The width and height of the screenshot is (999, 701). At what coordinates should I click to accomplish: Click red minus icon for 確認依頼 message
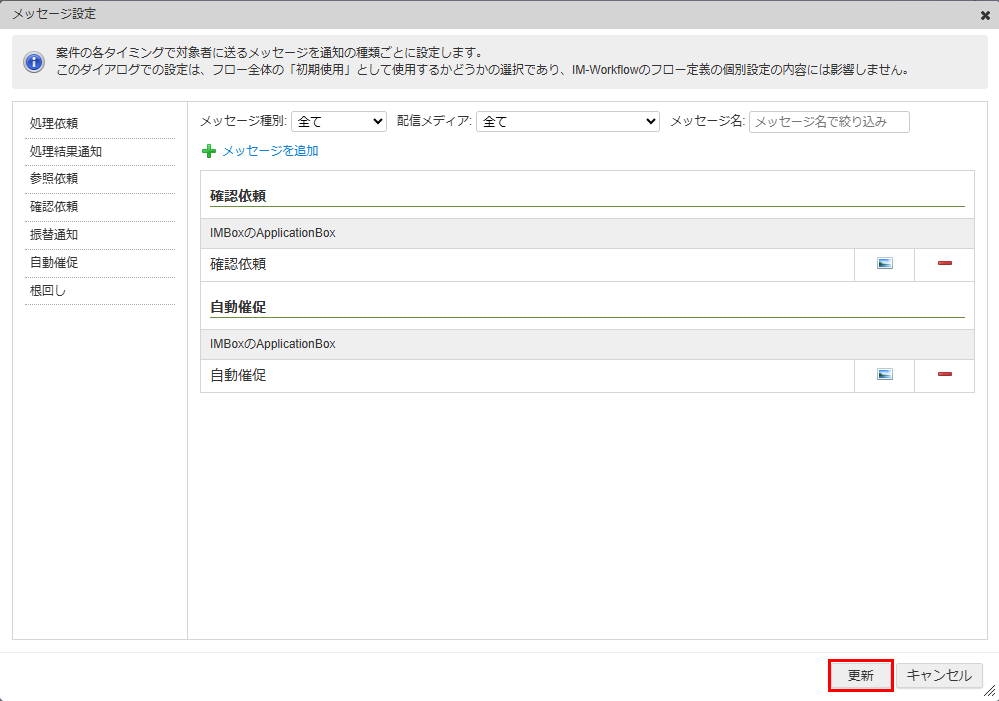tap(944, 264)
